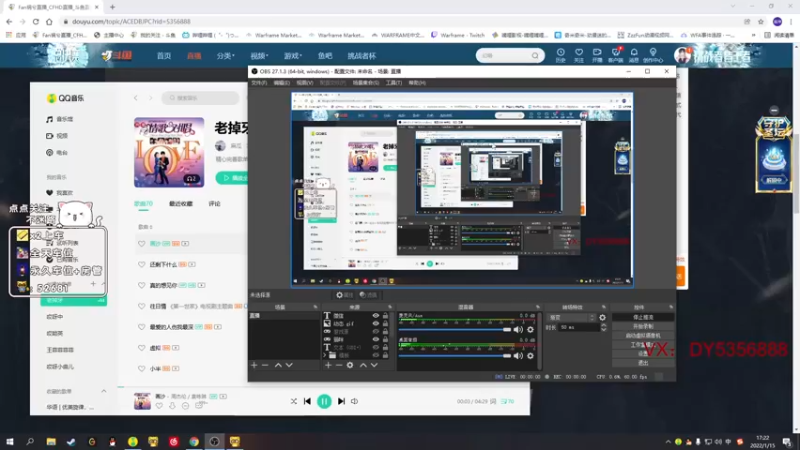Open the OBS Scene Collection menu
This screenshot has width=800, height=450.
coord(365,83)
